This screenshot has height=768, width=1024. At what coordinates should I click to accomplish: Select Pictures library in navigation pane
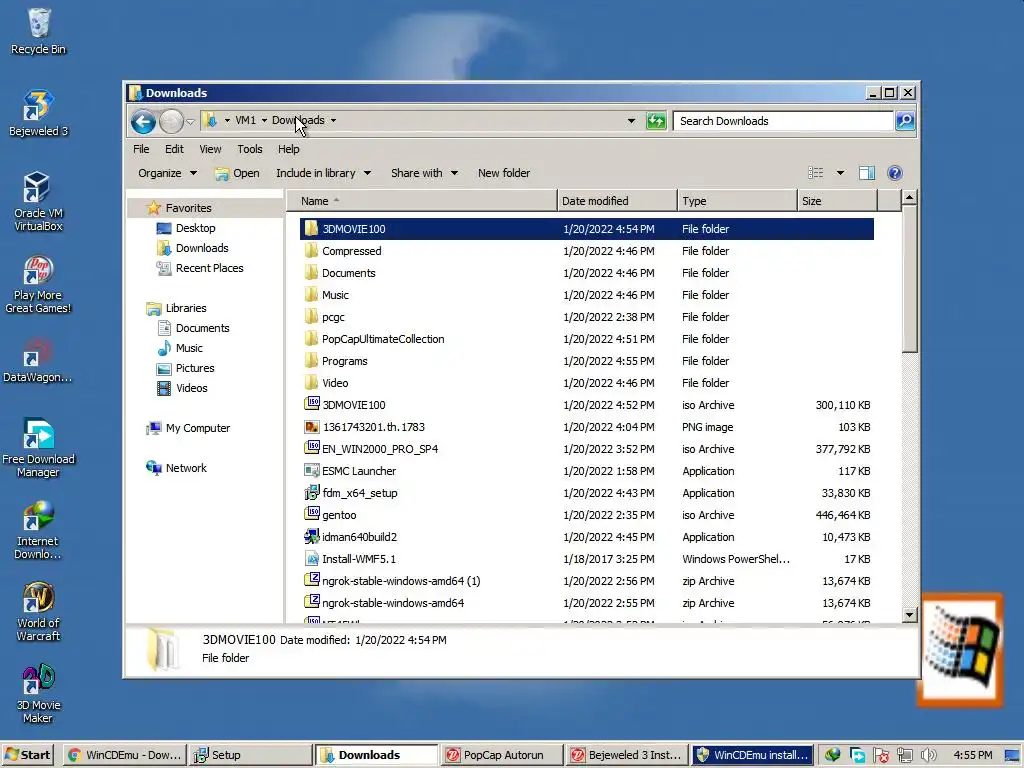click(185, 368)
